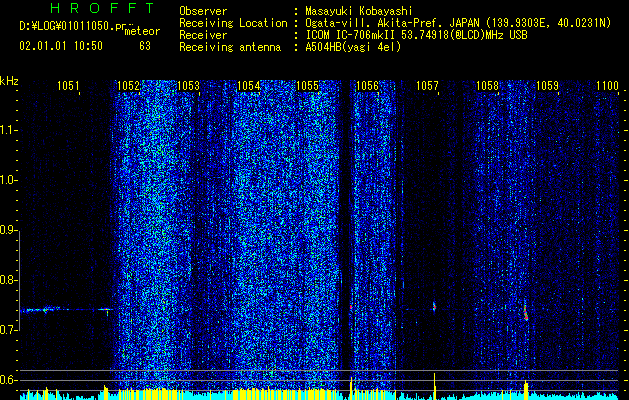Click the tall yellow level spike at 1057

coord(434,386)
